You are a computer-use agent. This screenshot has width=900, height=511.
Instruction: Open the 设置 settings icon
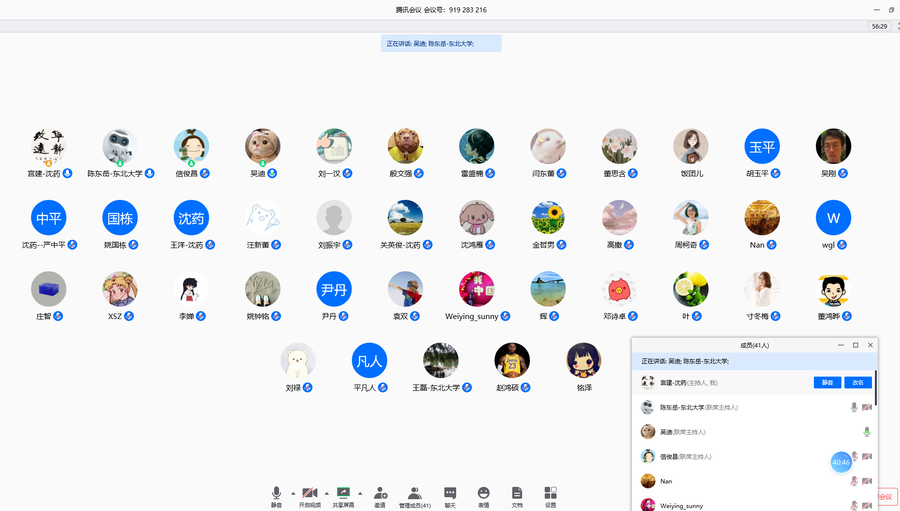(550, 493)
